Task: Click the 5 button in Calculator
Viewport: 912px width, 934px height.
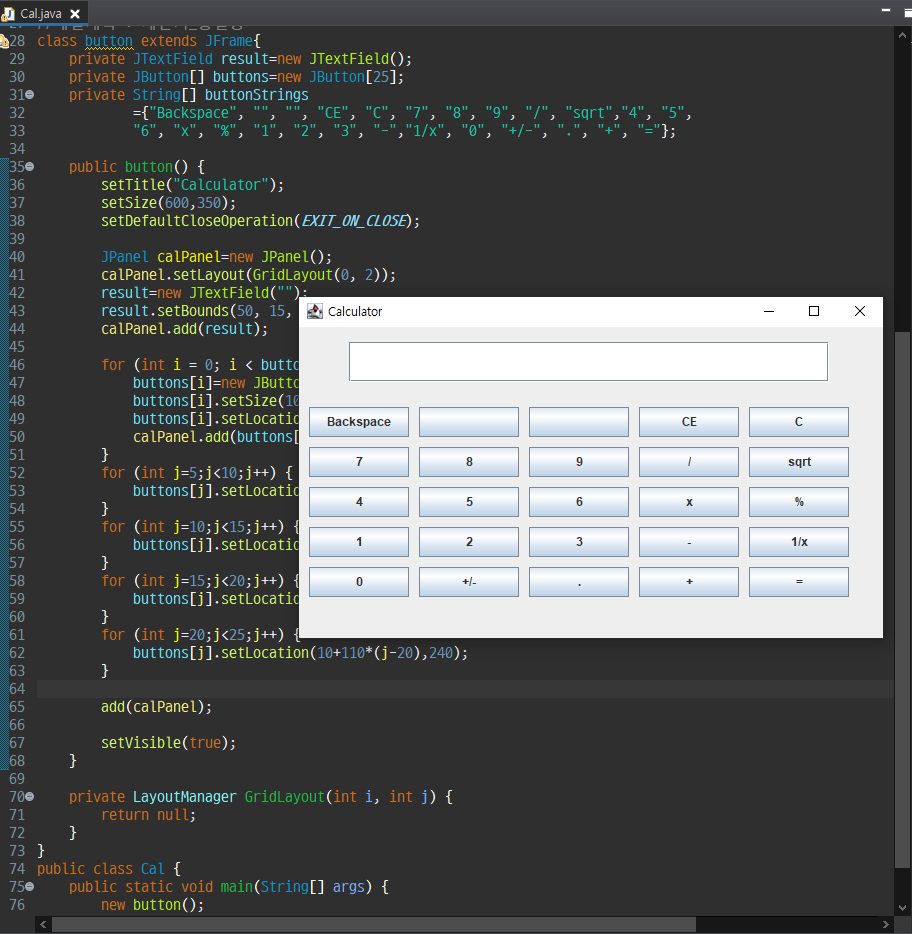Action: tap(469, 502)
